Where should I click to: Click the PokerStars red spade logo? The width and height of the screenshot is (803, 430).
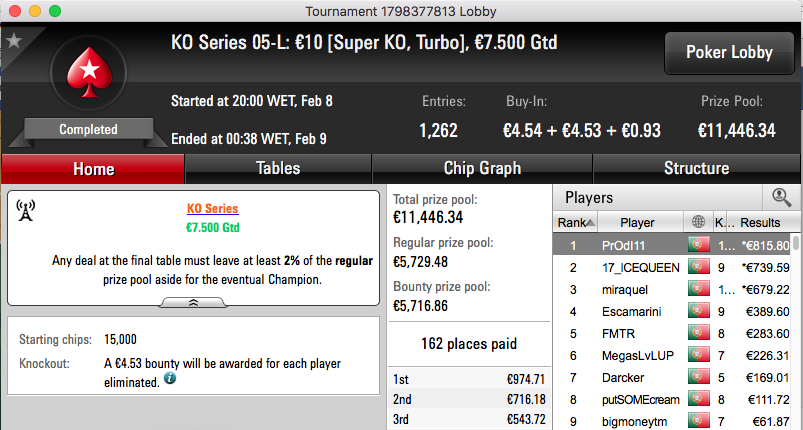tap(89, 73)
